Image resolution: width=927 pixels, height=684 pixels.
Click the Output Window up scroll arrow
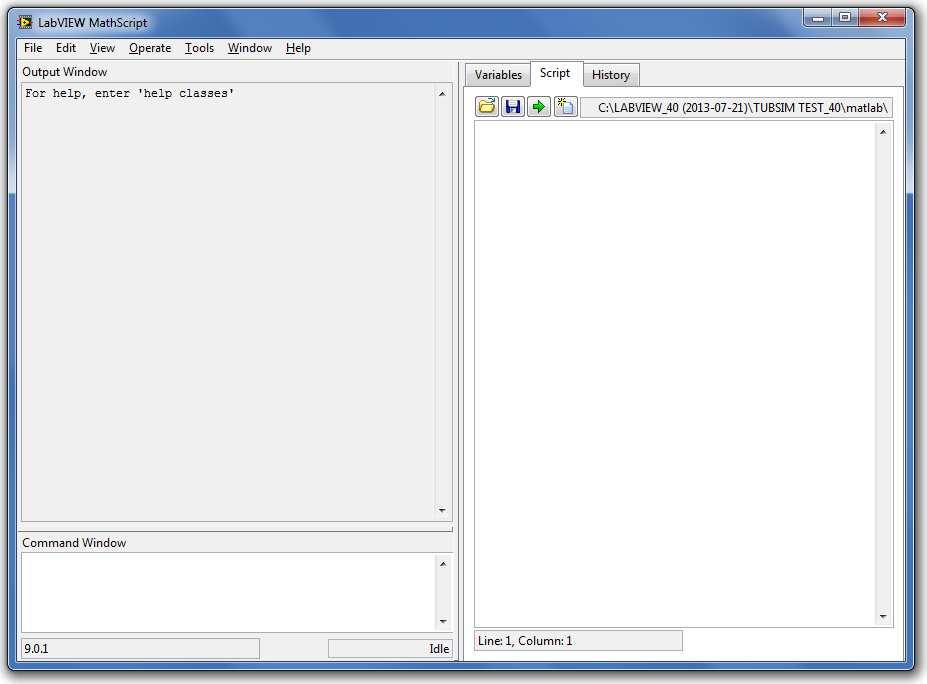(442, 94)
